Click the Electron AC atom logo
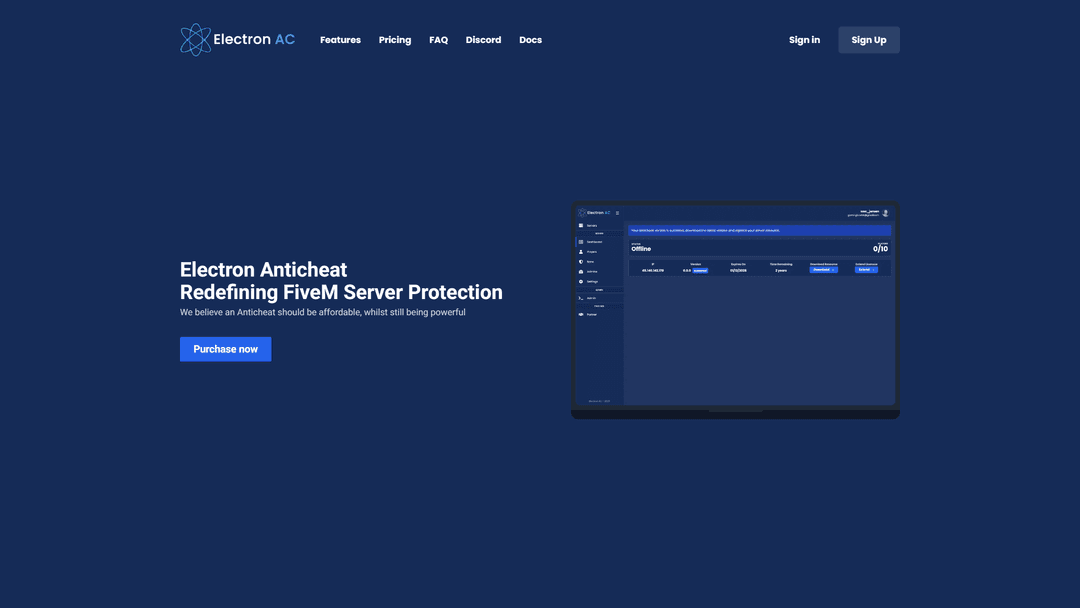This screenshot has height=608, width=1080. tap(195, 40)
